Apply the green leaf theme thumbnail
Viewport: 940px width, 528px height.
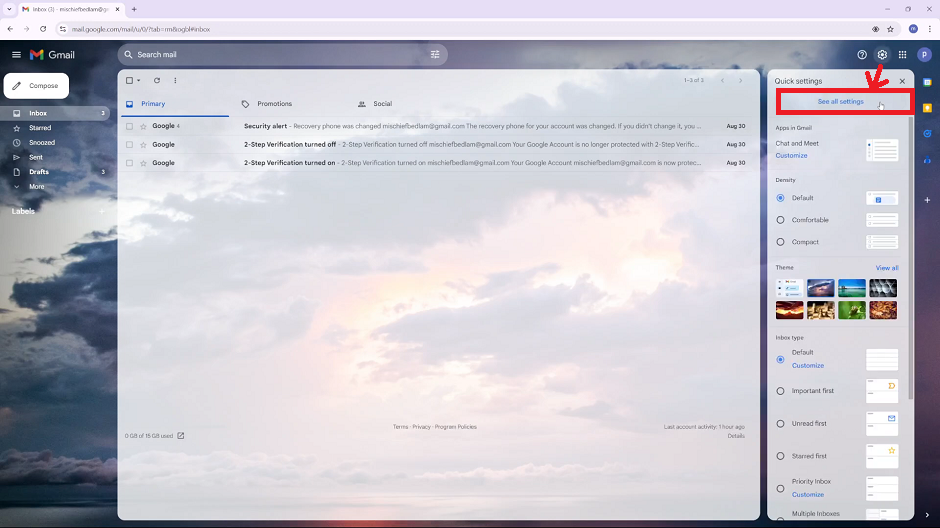[x=851, y=310]
